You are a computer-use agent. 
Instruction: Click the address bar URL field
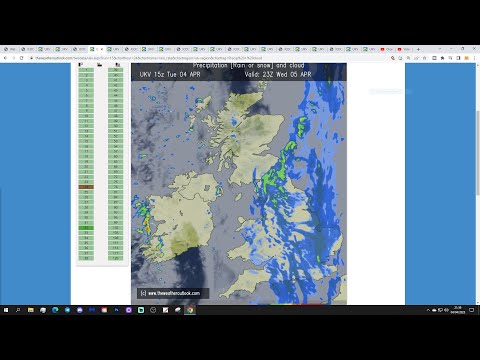[210, 58]
